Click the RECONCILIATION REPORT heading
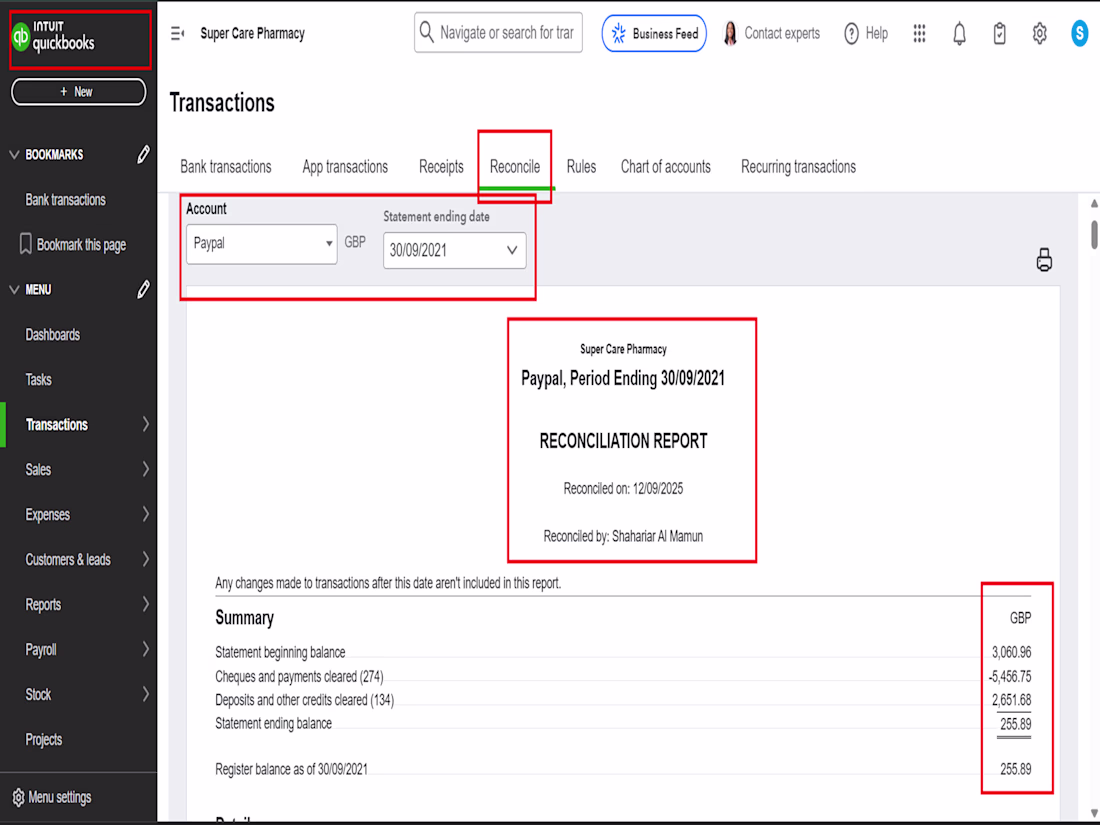The image size is (1100, 825). 623,441
